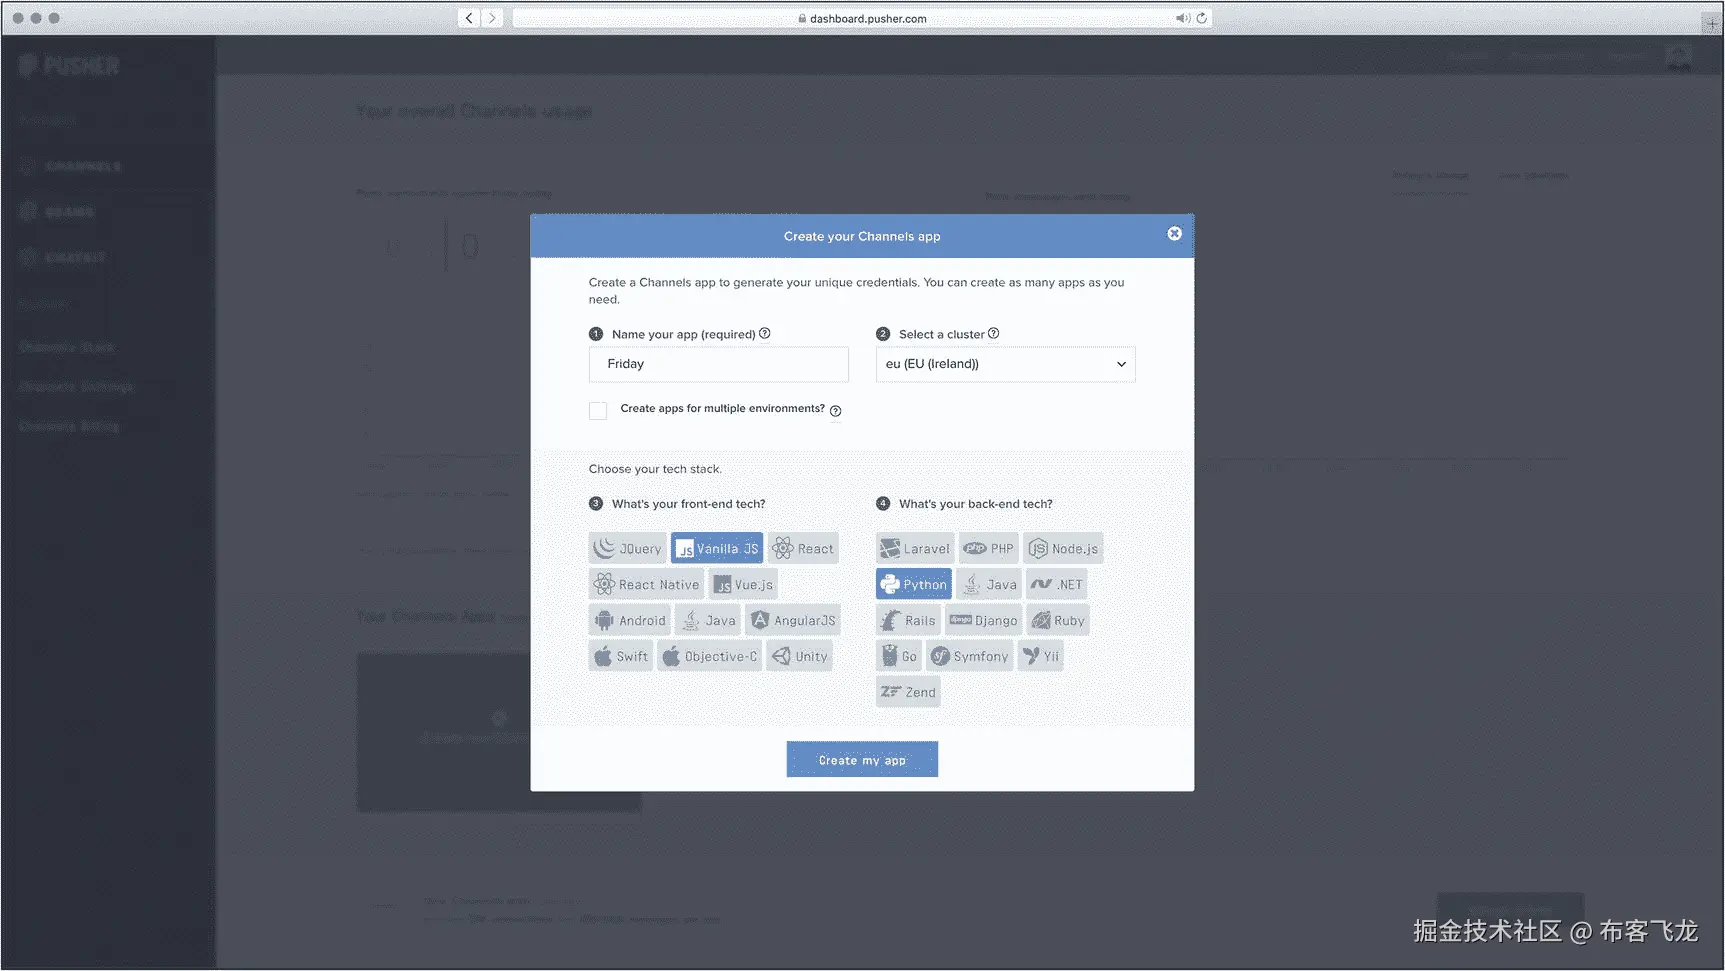Choose React front-end tech
Screen dimensions: 1725x971
click(x=803, y=548)
